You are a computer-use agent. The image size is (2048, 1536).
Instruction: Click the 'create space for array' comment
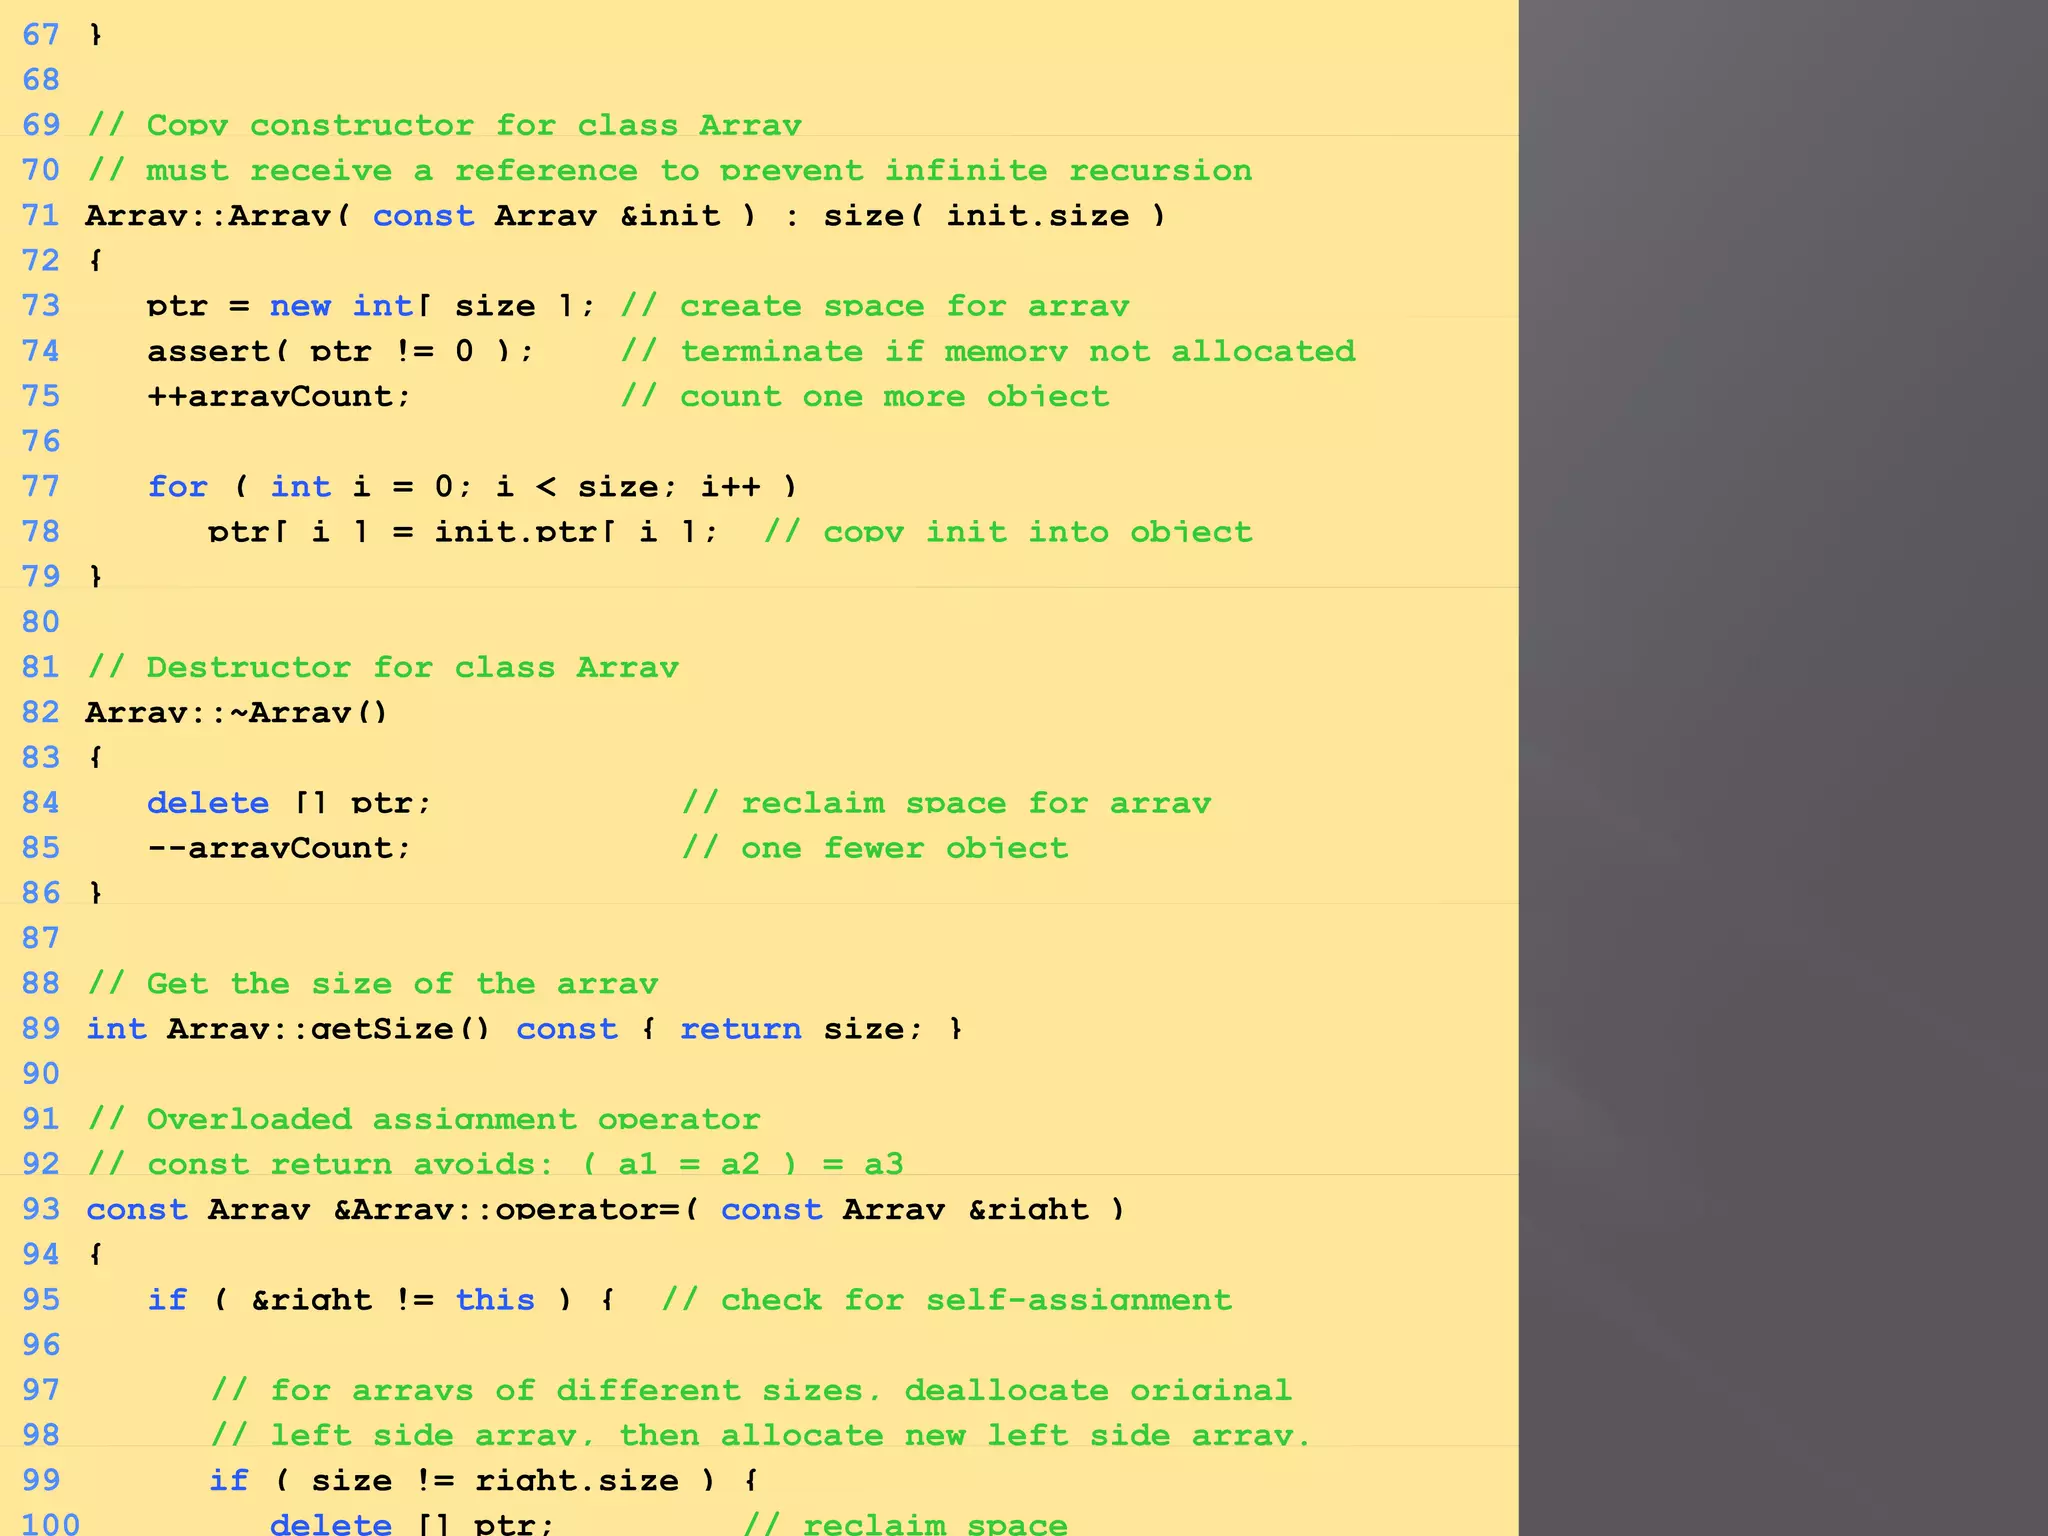click(x=875, y=305)
